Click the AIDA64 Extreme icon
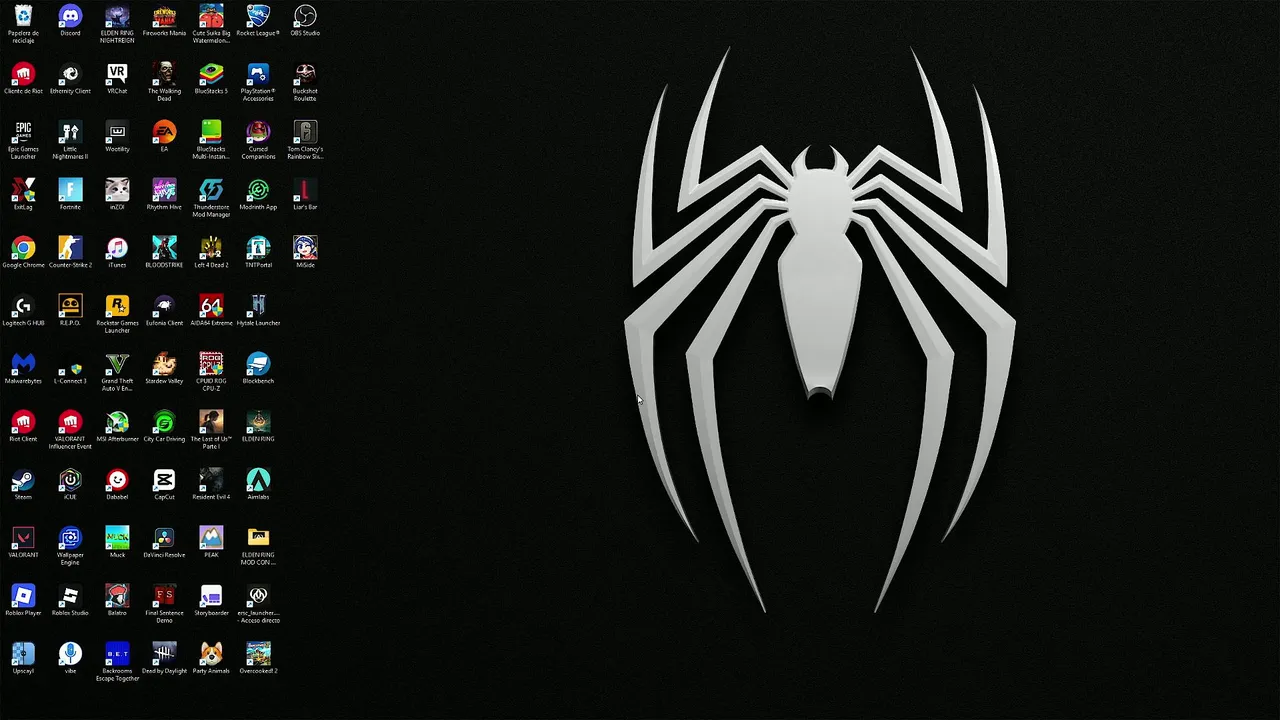The image size is (1280, 720). pyautogui.click(x=211, y=307)
